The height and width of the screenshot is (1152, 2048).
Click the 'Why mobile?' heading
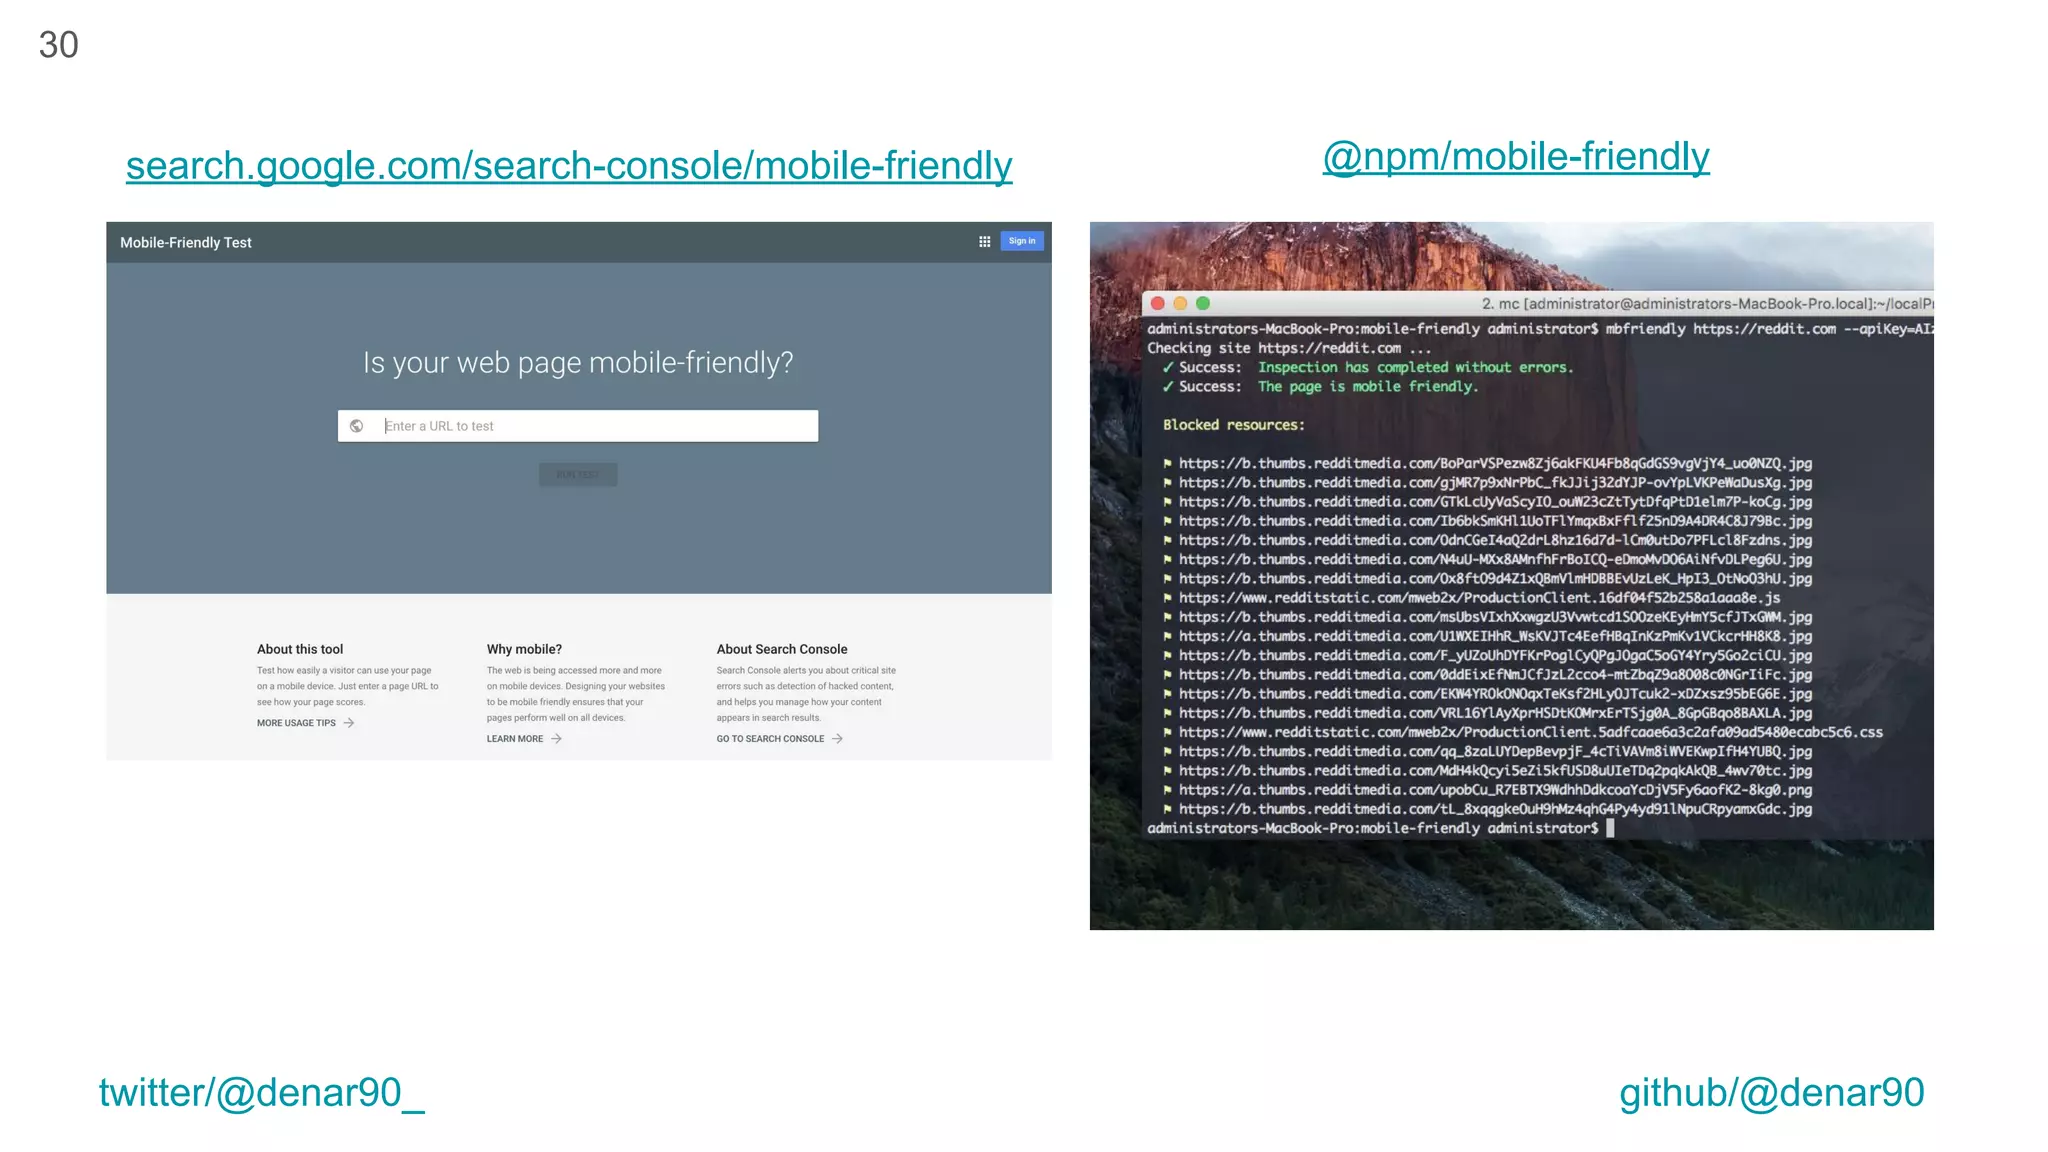(x=524, y=649)
